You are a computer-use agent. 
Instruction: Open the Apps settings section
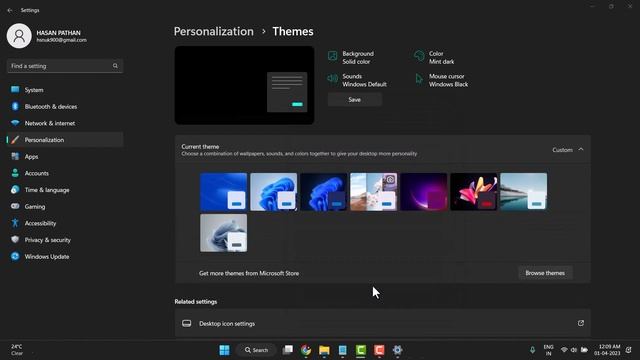coord(64,157)
